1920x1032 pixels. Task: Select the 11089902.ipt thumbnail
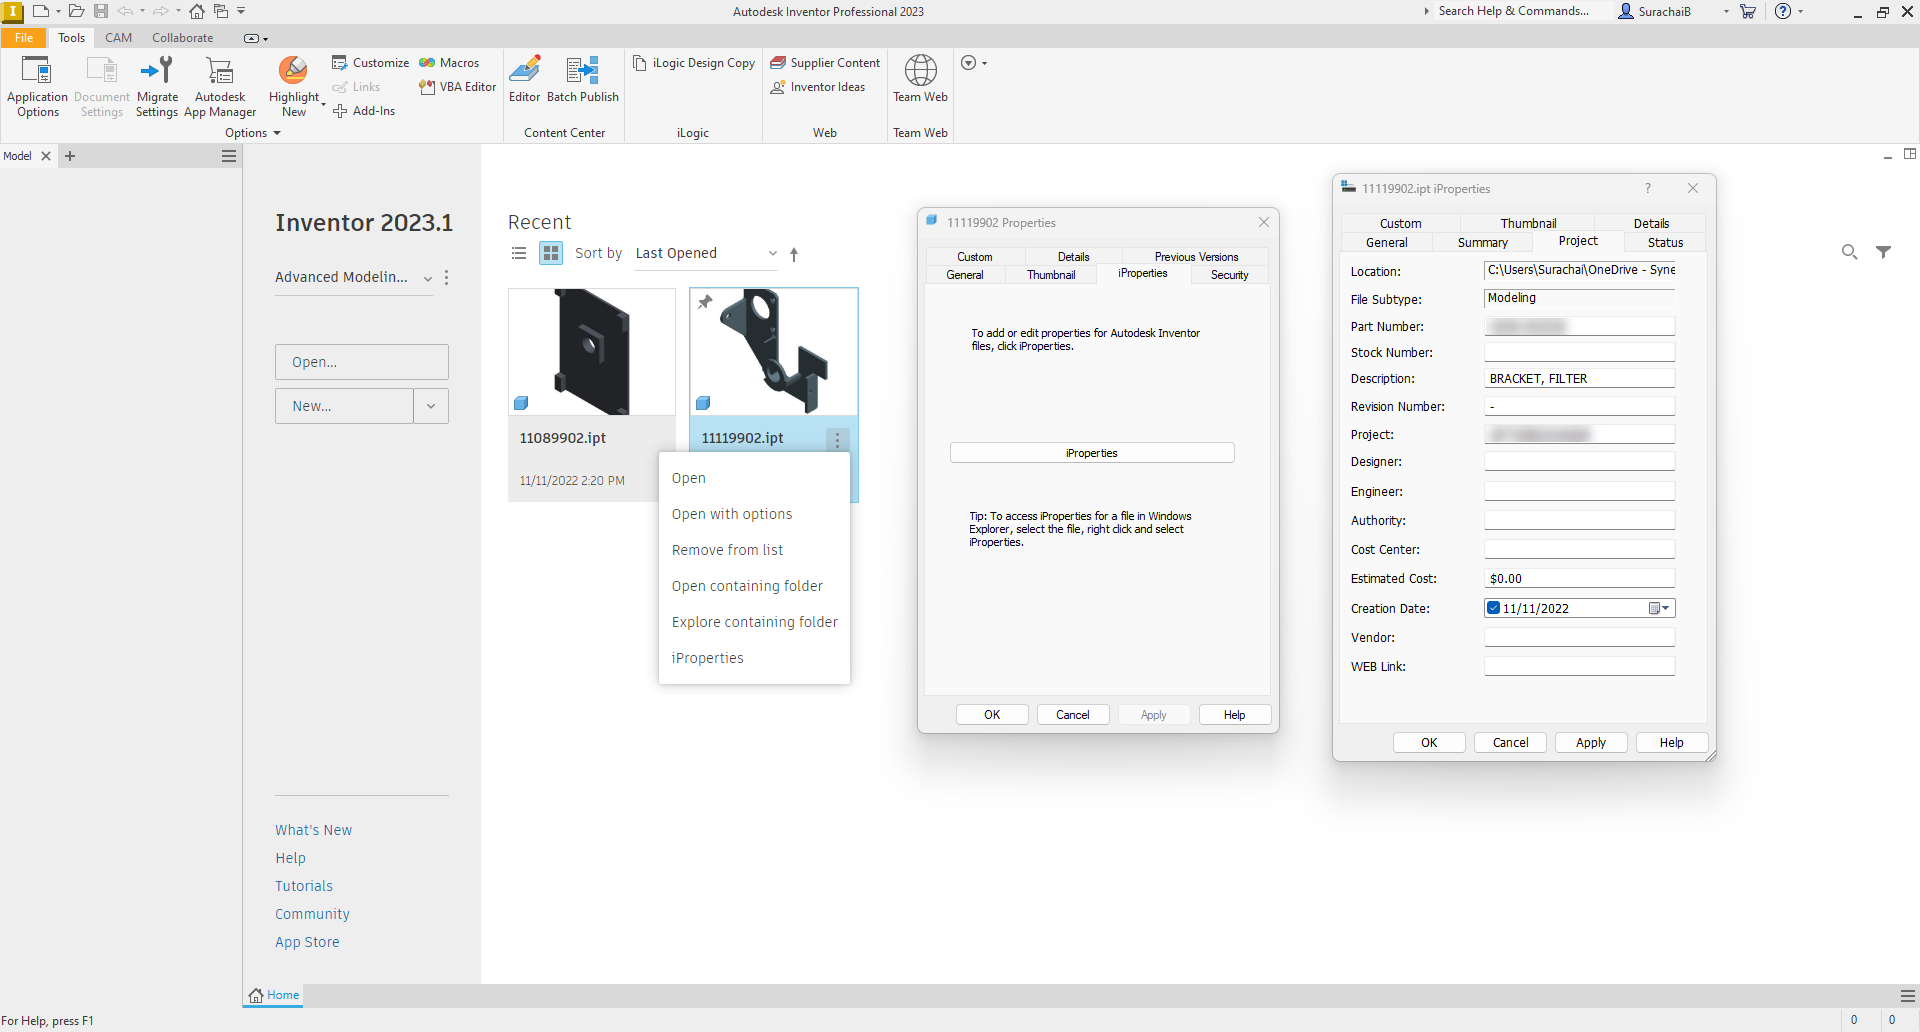592,352
